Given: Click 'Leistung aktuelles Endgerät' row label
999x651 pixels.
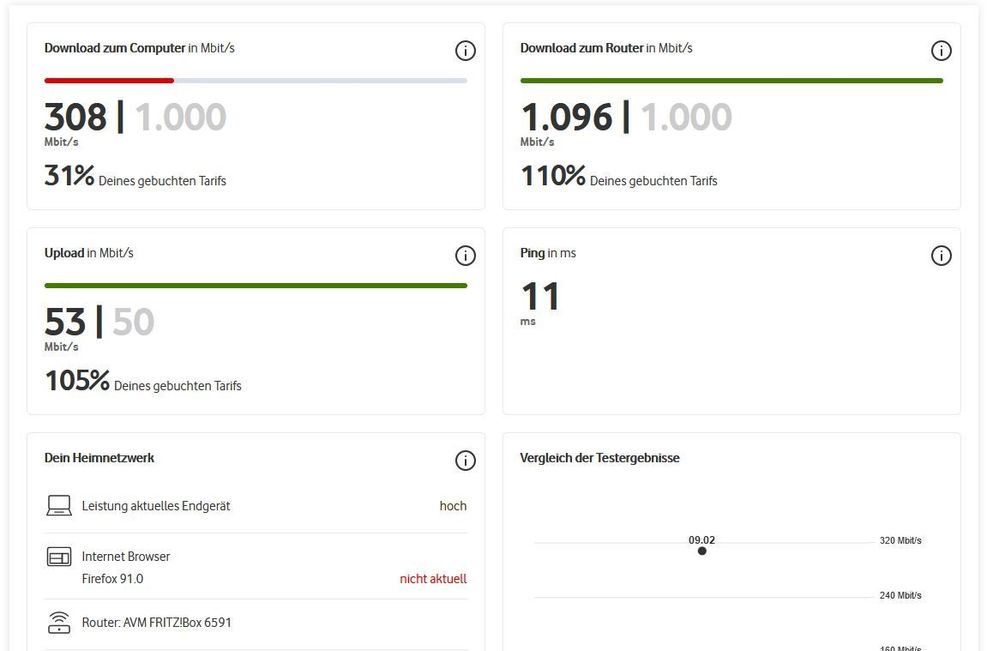Looking at the screenshot, I should [155, 506].
